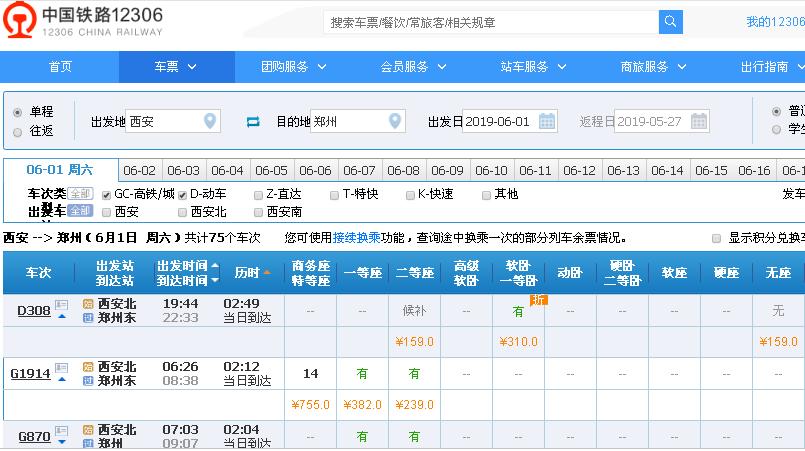Expand G870 price row arrow

[62, 442]
